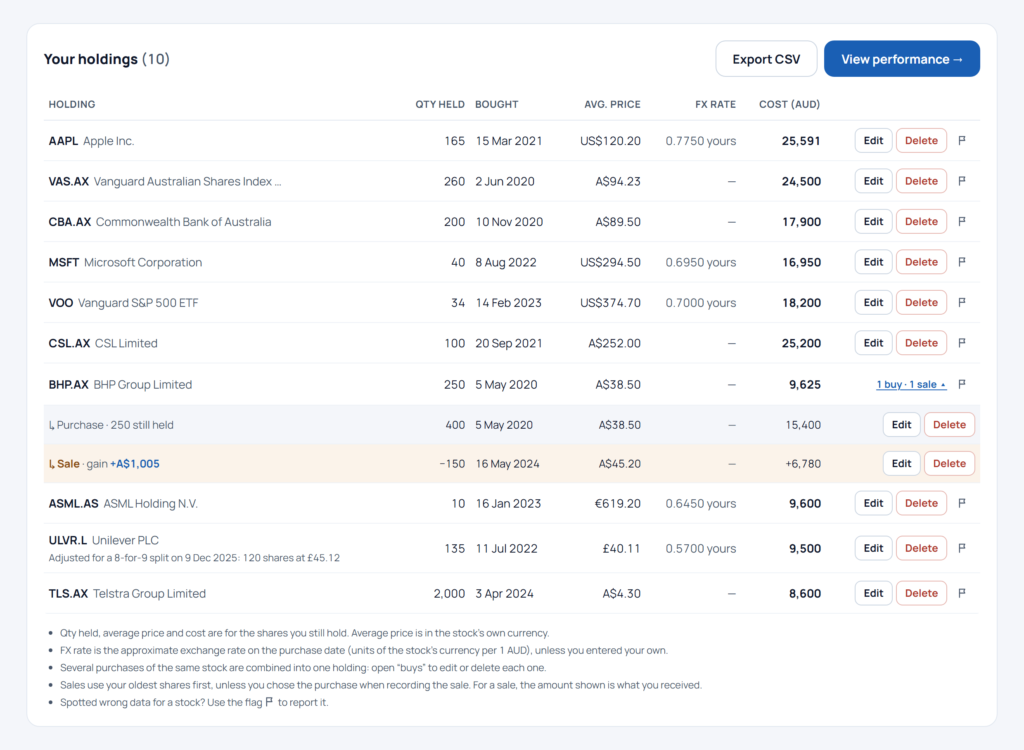The height and width of the screenshot is (750, 1024).
Task: Click ULVR.L FX rate 0.5700 yours
Action: click(701, 549)
